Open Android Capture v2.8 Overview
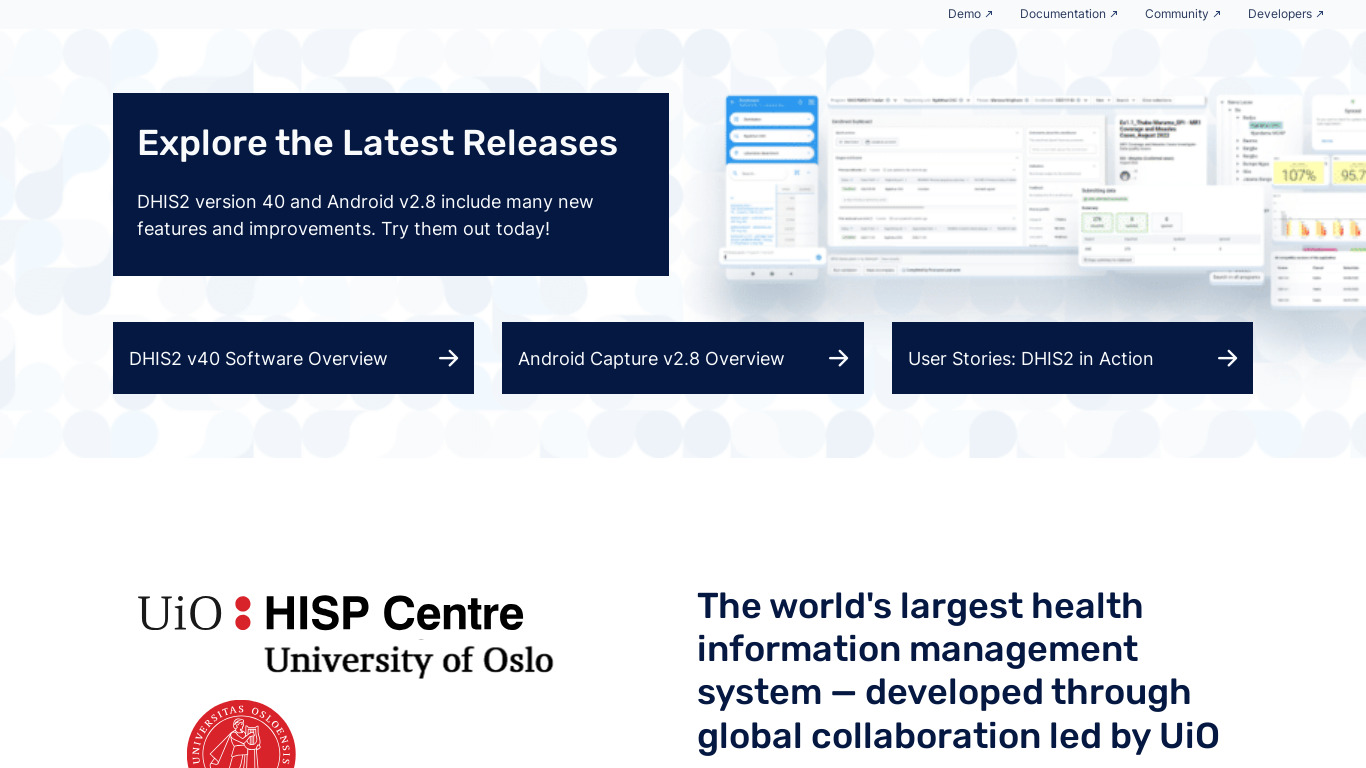The height and width of the screenshot is (768, 1366). tap(683, 358)
